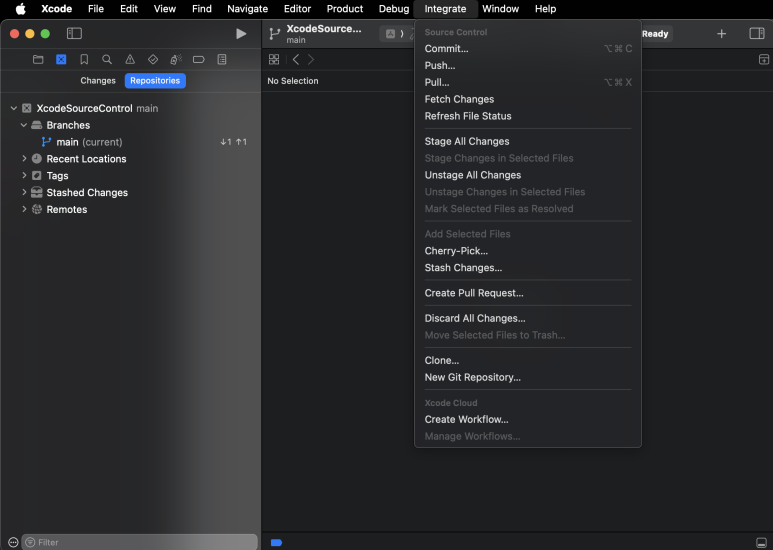Choose Create Pull Request...
The height and width of the screenshot is (550, 773).
(x=528, y=293)
